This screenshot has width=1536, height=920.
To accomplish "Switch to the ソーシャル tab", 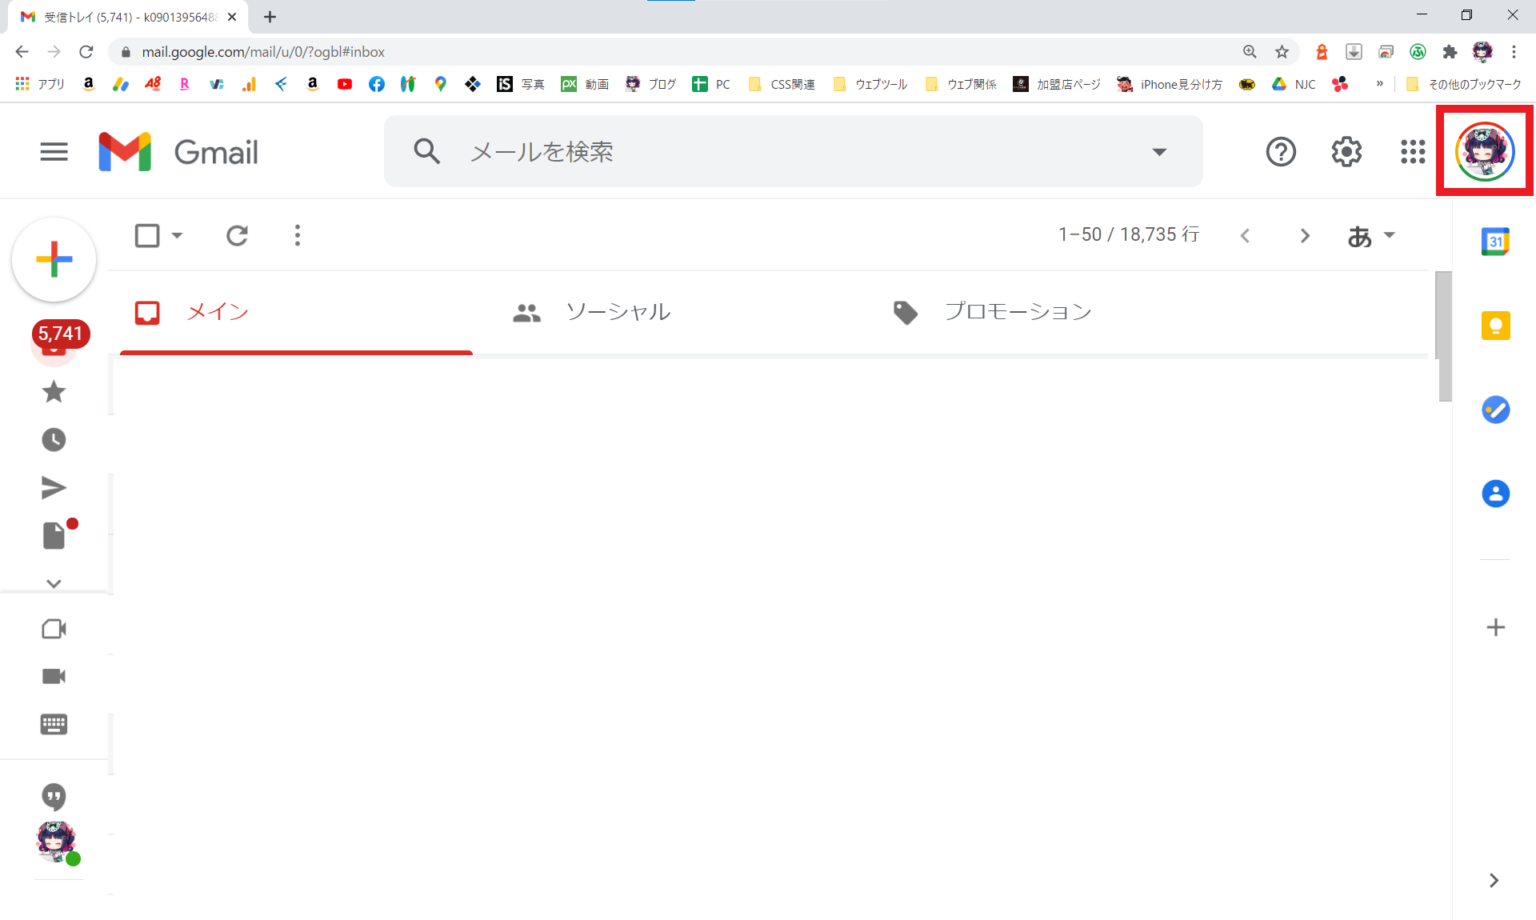I will (x=617, y=312).
